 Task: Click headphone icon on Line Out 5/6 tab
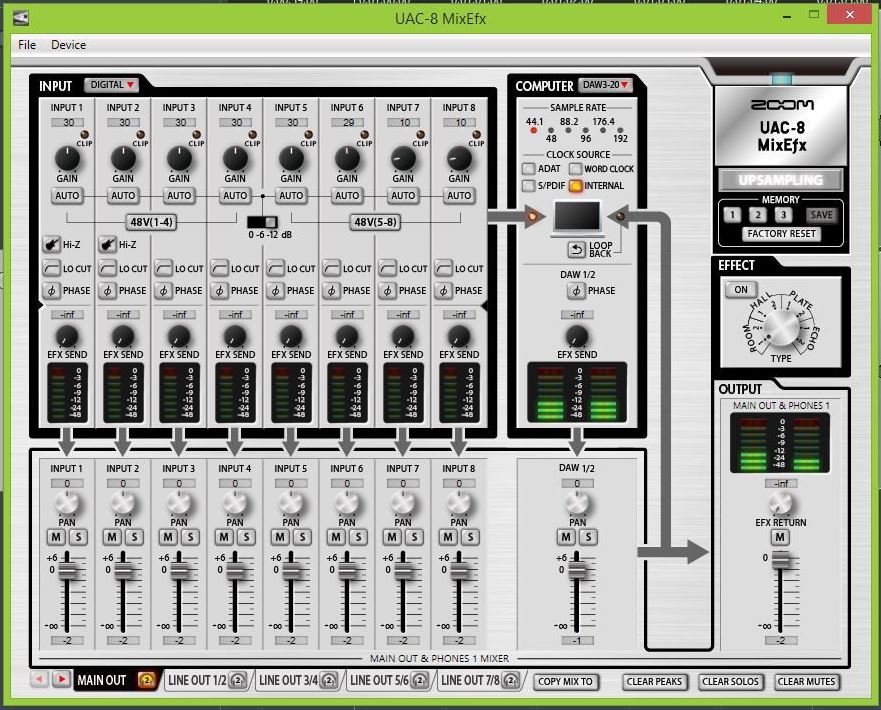point(420,680)
